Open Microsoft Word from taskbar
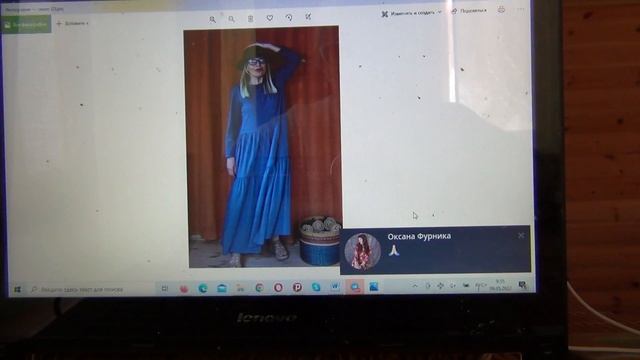640x360 pixels. [335, 287]
